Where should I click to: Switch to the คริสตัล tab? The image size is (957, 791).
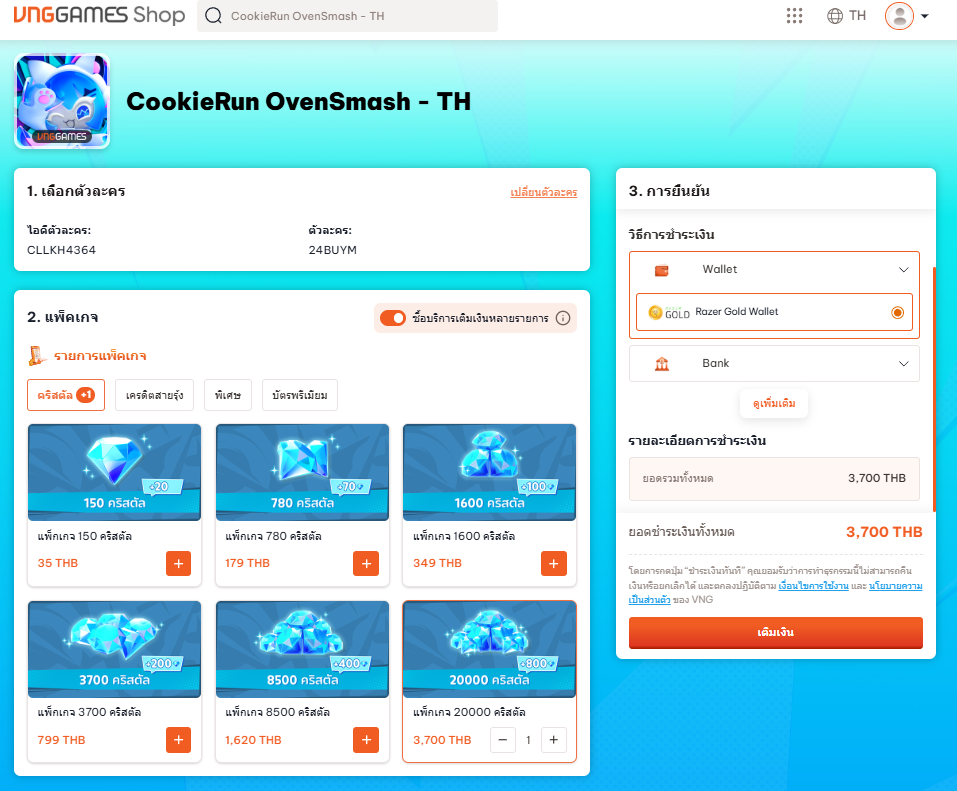pos(65,395)
